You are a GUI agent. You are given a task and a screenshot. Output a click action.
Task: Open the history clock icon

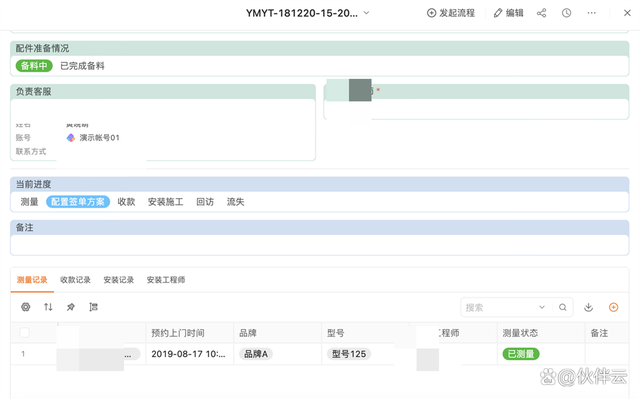[x=566, y=13]
